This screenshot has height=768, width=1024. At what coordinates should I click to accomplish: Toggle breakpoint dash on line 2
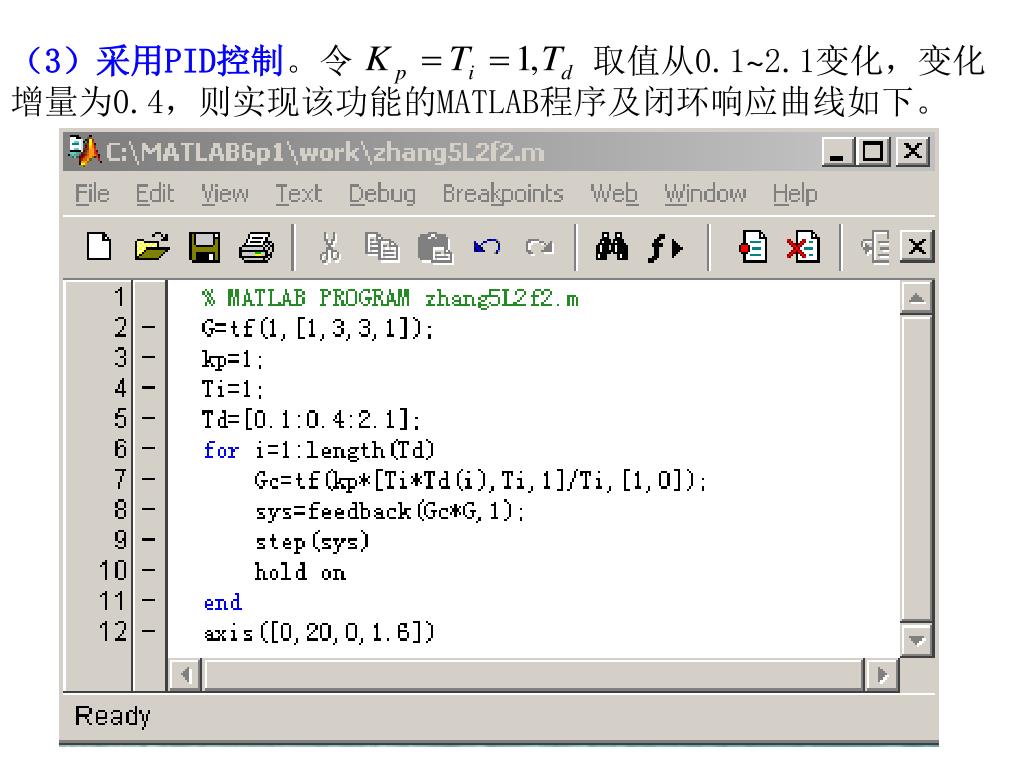[x=149, y=327]
